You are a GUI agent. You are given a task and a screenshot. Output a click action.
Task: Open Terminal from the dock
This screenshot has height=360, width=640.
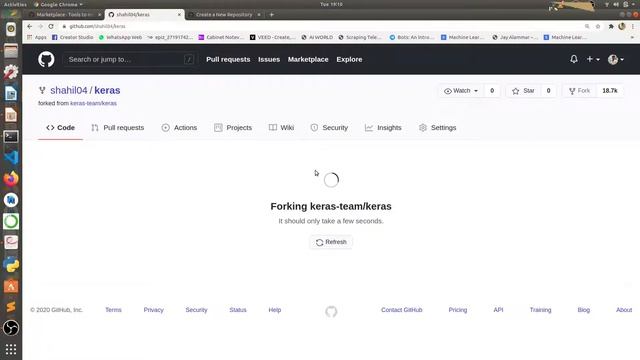(11, 136)
